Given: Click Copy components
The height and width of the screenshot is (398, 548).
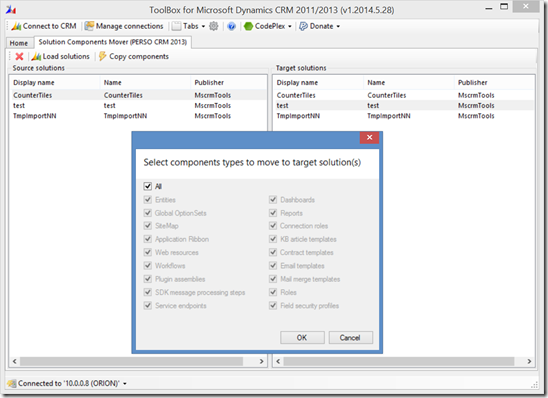Looking at the screenshot, I should (134, 56).
